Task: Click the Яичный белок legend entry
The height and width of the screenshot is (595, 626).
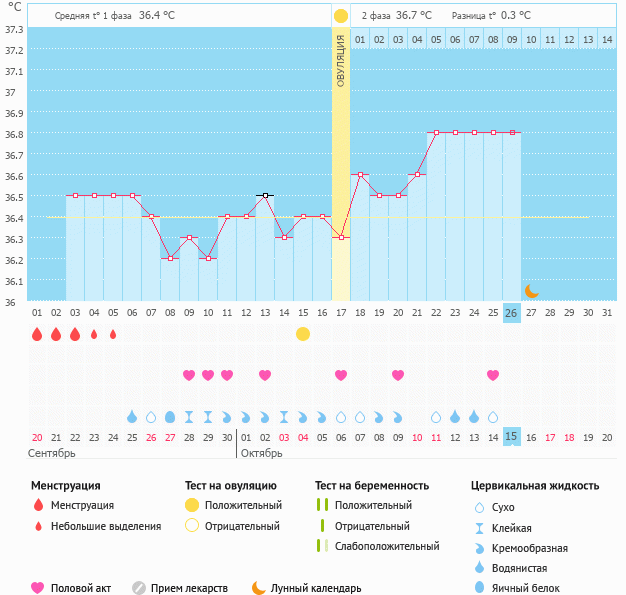Action: pyautogui.click(x=517, y=587)
